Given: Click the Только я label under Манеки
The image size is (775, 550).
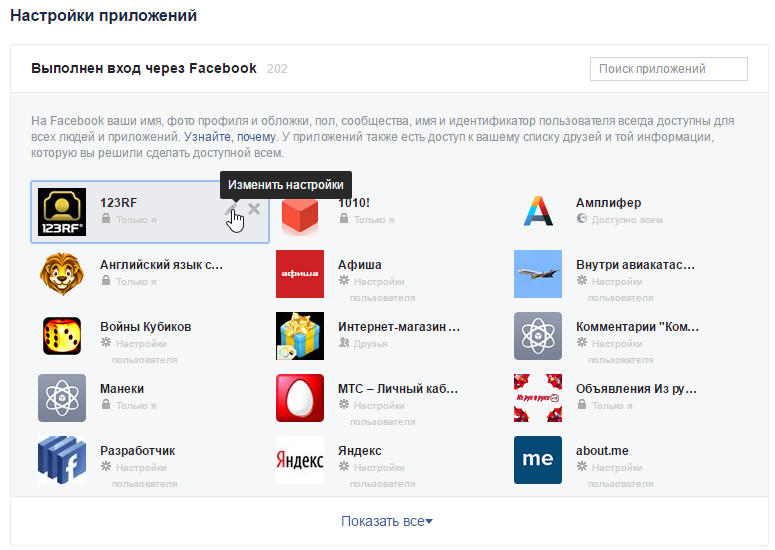Looking at the screenshot, I should point(136,406).
